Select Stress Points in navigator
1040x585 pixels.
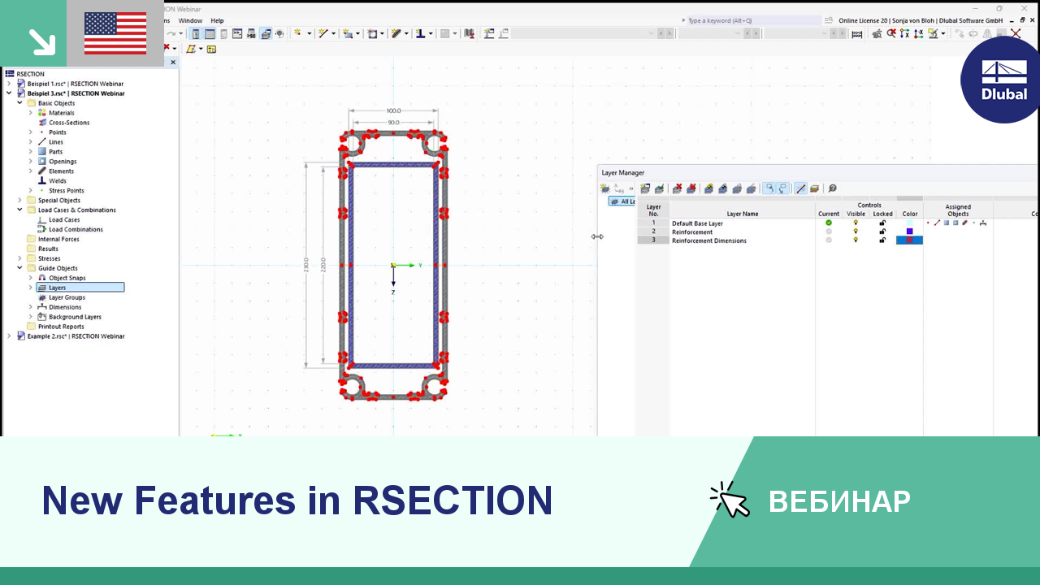[x=66, y=190]
